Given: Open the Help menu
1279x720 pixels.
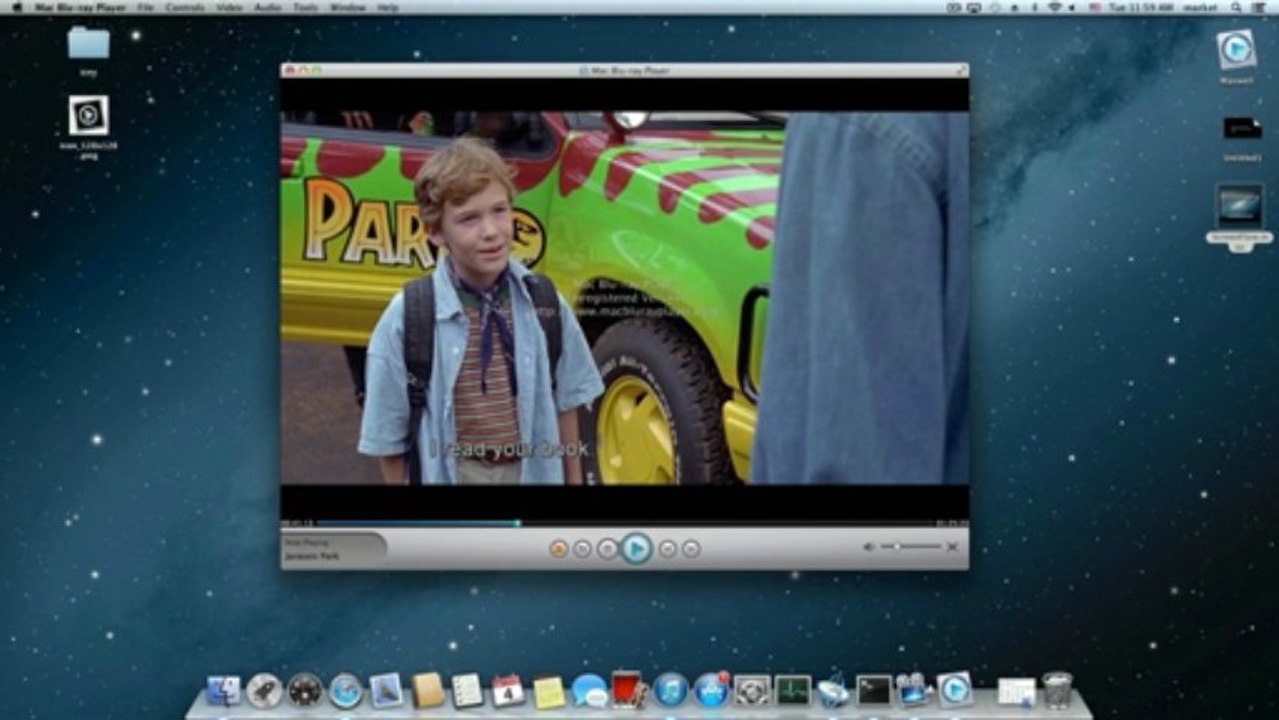Looking at the screenshot, I should click(x=388, y=7).
